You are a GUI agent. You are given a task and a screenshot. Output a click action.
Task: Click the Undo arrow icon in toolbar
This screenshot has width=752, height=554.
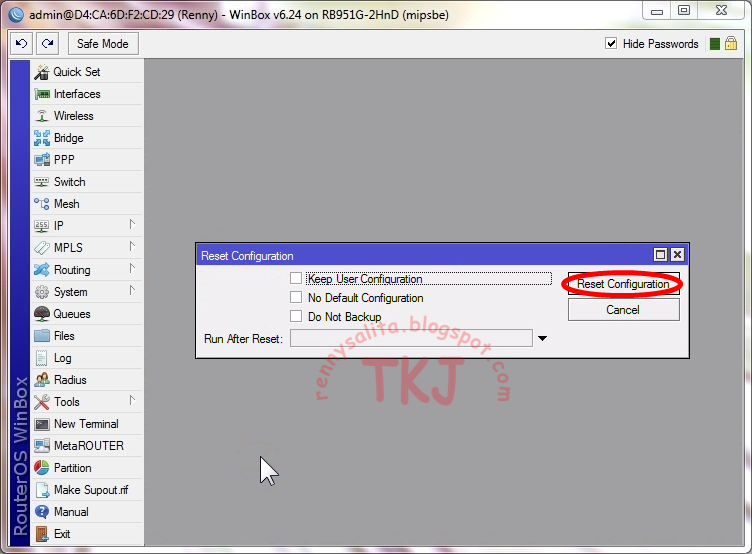point(21,44)
